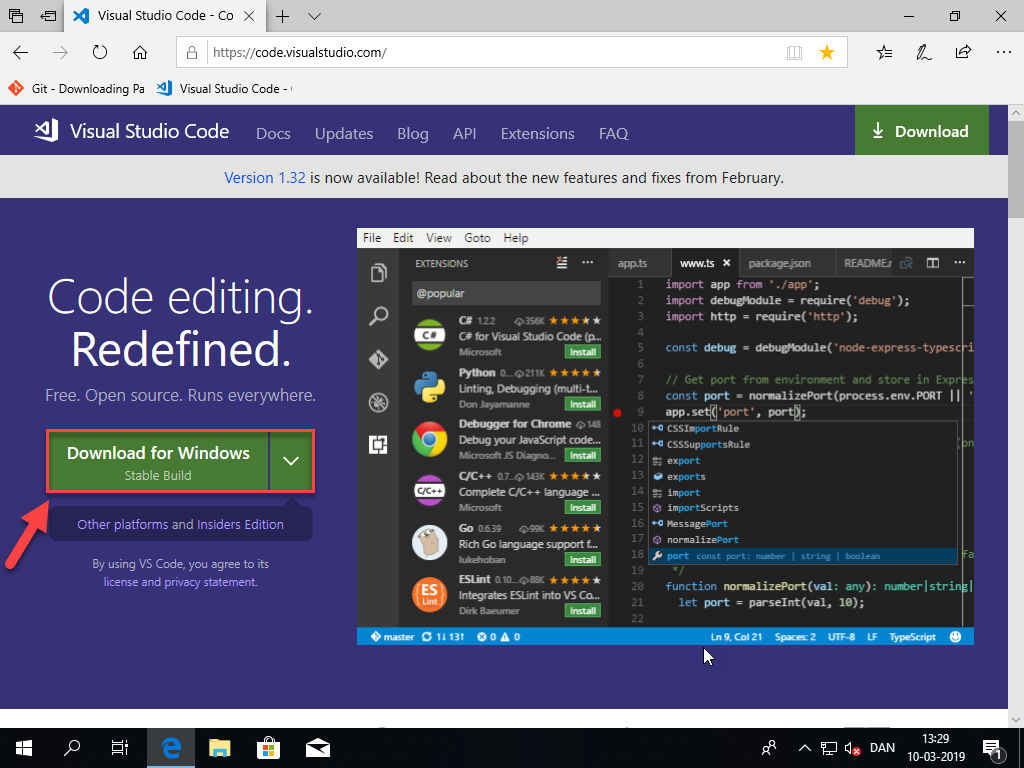Click the browser forward arrow
Image resolution: width=1024 pixels, height=768 pixels.
[x=60, y=52]
